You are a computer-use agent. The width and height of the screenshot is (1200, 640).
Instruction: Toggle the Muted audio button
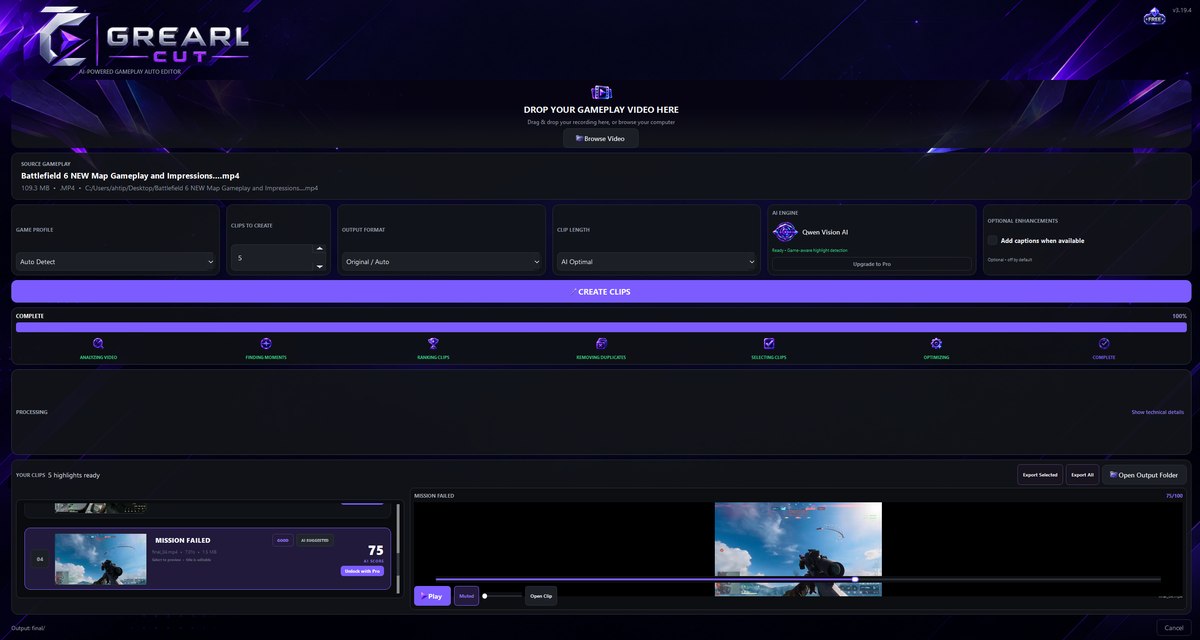pos(466,596)
